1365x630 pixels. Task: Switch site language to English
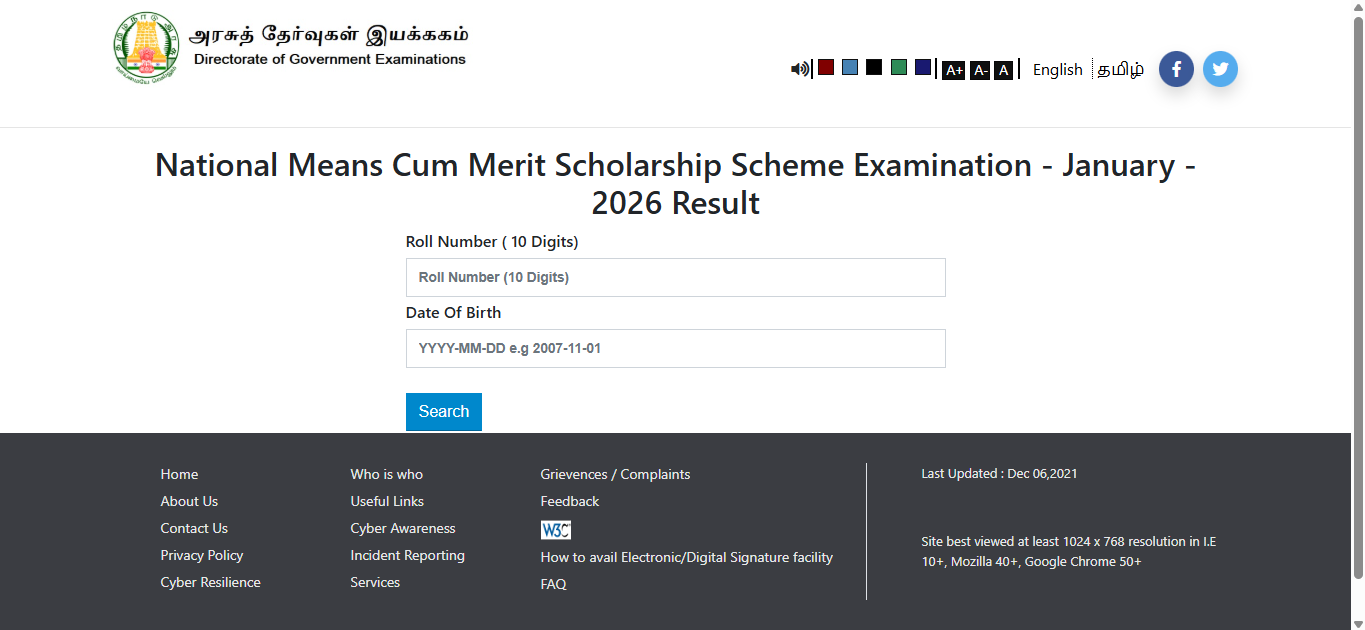click(1057, 70)
